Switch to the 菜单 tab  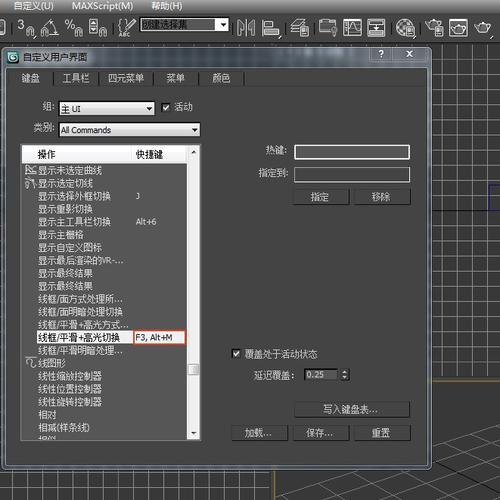click(x=175, y=78)
